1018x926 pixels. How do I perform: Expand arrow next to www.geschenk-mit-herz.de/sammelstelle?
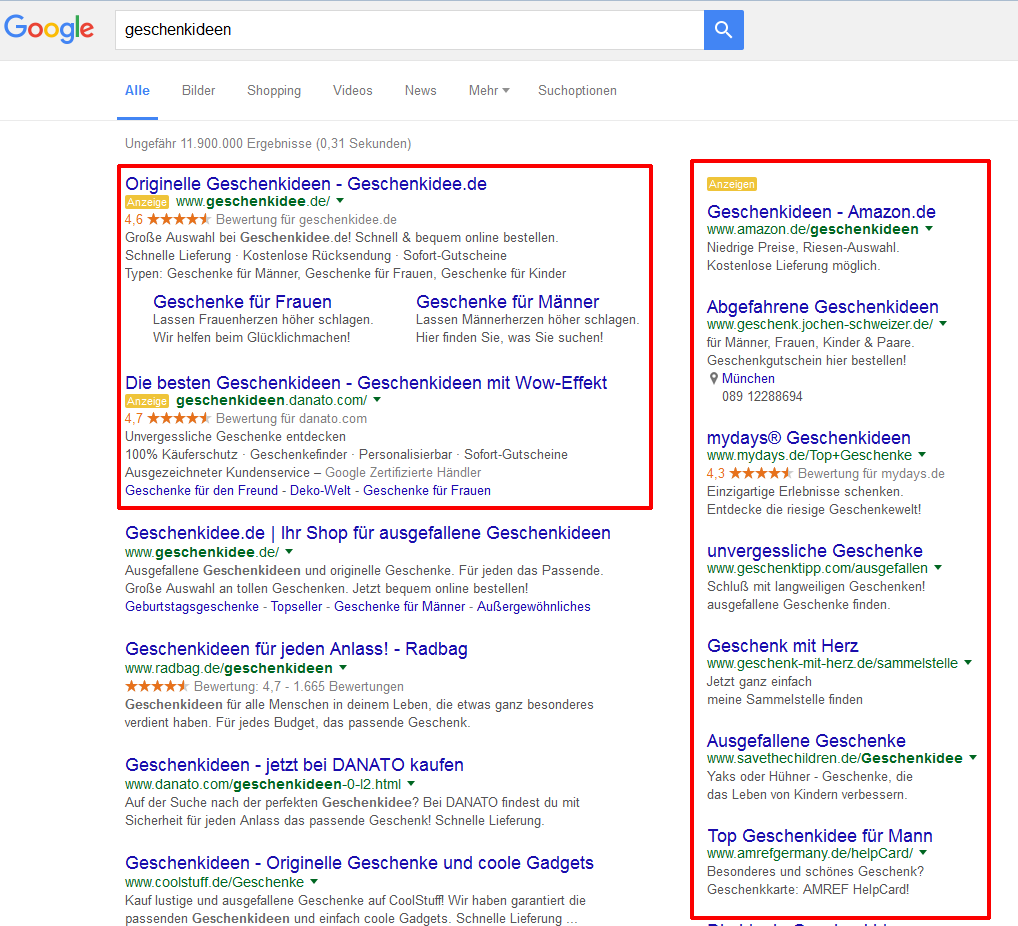pos(968,662)
